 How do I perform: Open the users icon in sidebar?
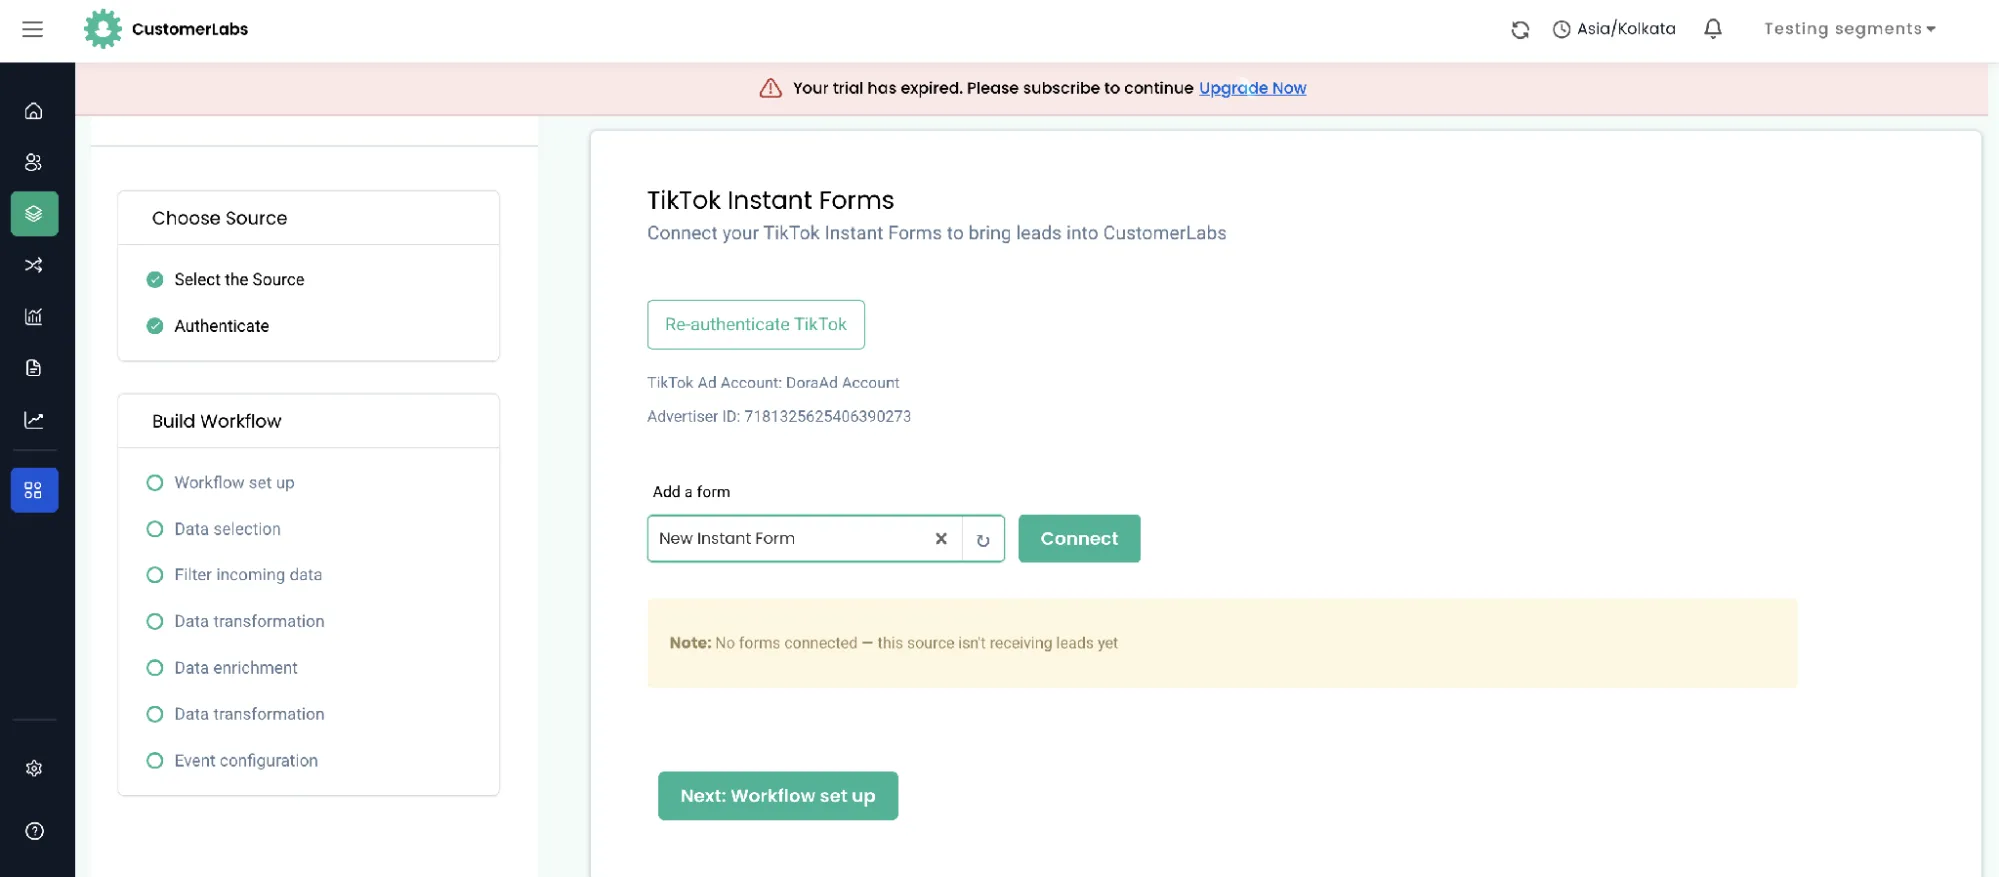[34, 162]
